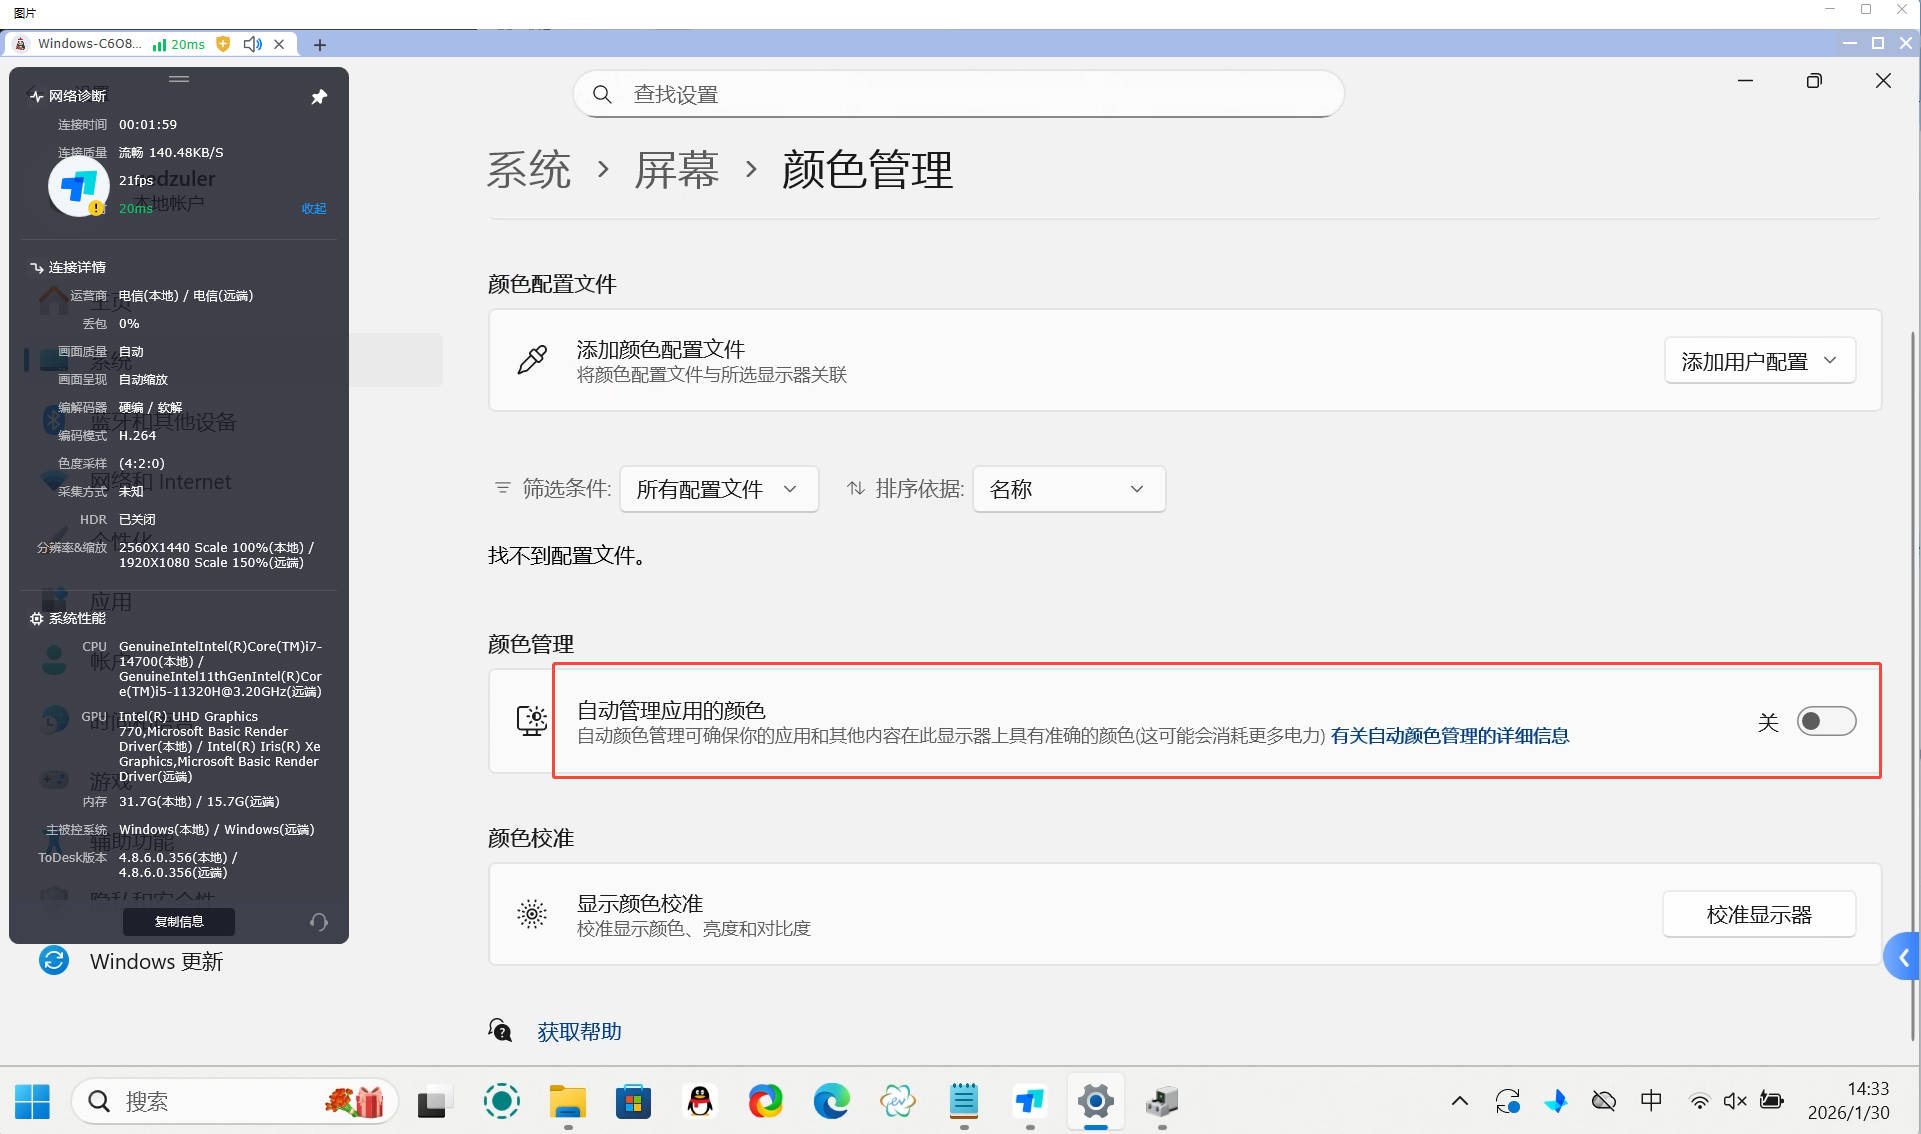Click 复制信息 in the ToDesk panel
This screenshot has height=1134, width=1921.
178,921
